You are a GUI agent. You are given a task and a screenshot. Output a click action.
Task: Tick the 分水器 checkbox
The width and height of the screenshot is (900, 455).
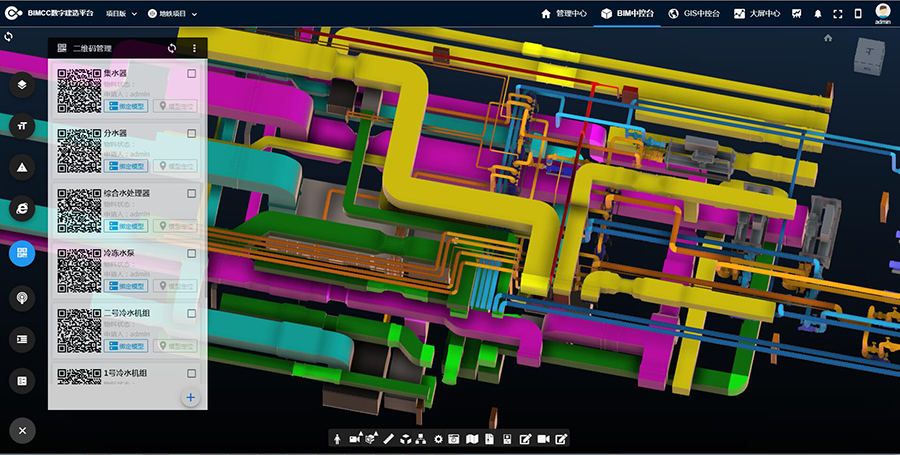192,133
